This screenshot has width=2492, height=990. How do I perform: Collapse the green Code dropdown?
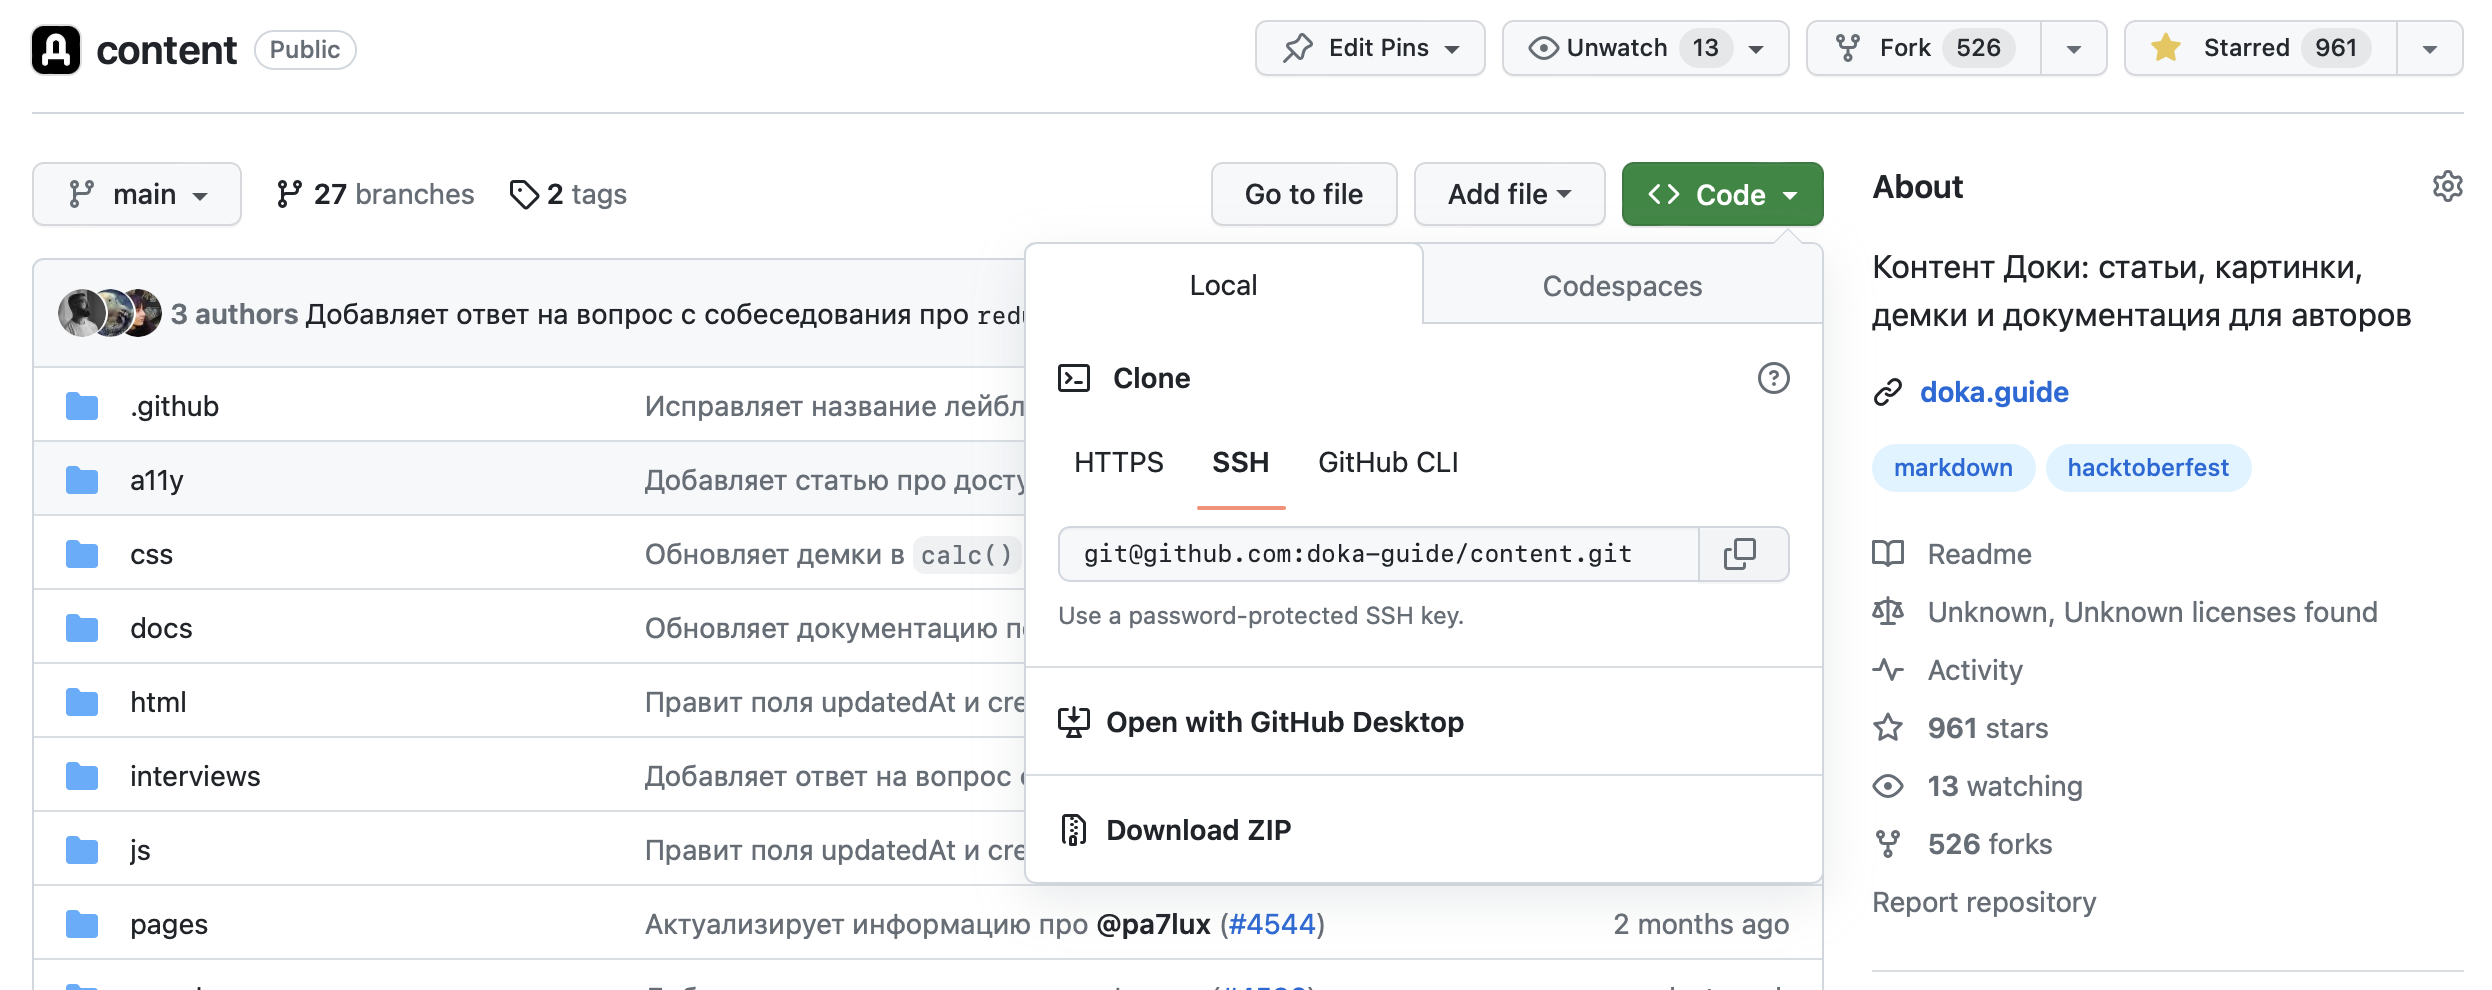click(x=1722, y=194)
